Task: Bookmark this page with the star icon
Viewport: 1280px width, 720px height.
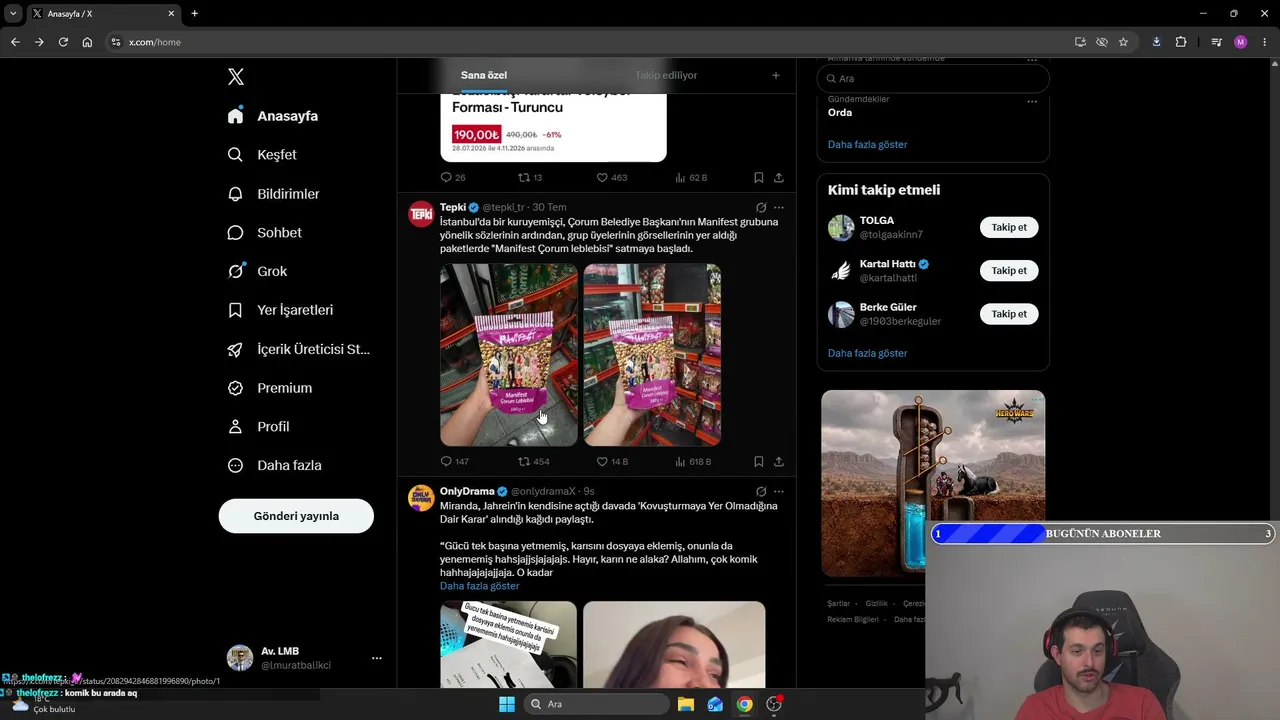Action: [x=1123, y=42]
